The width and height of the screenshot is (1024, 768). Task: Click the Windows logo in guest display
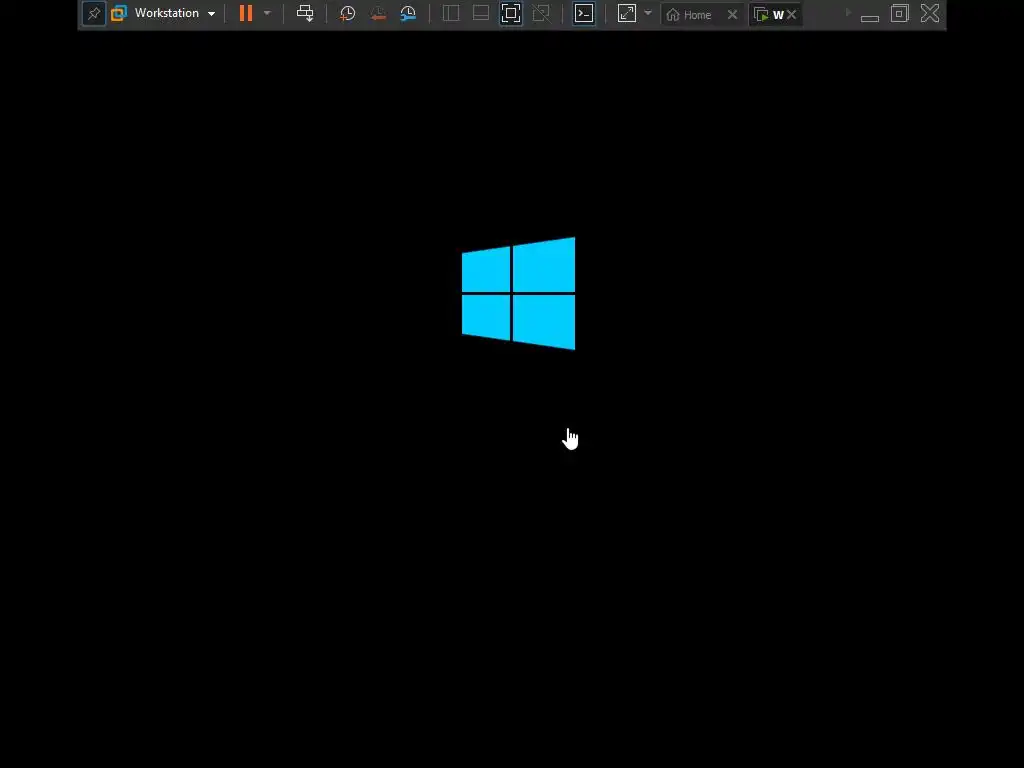[519, 293]
